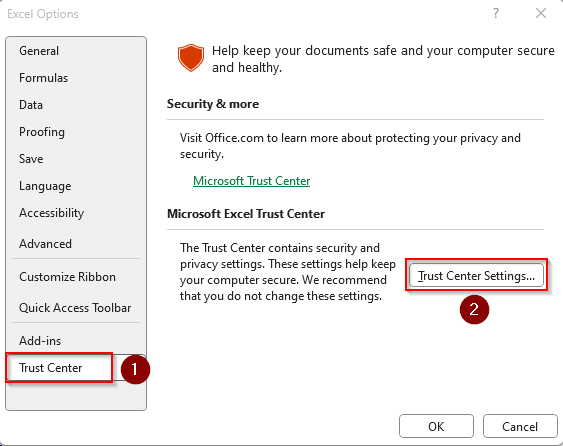Image resolution: width=563 pixels, height=446 pixels.
Task: Click the 'Security & more' heading
Action: tap(213, 104)
